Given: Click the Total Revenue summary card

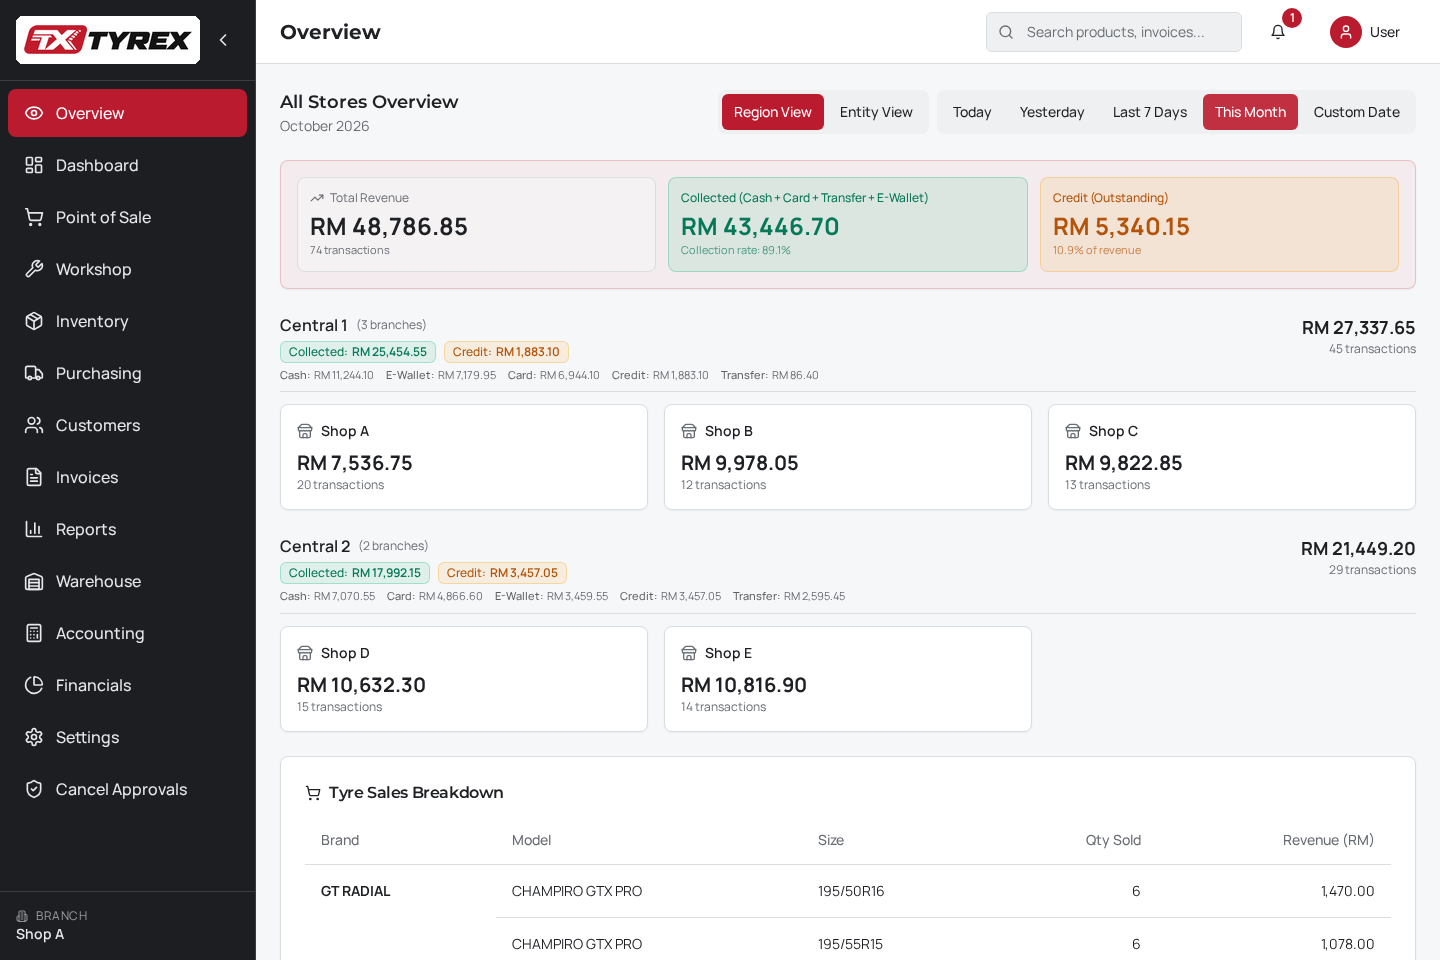Looking at the screenshot, I should (476, 224).
